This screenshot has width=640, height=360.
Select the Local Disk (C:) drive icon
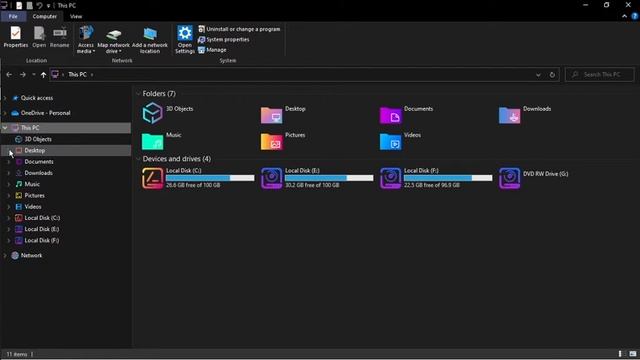coord(152,178)
